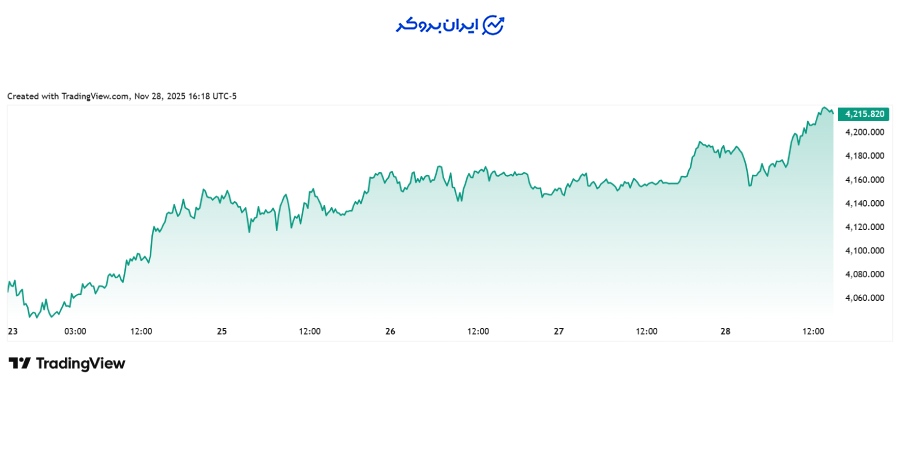Click the green 4,215.820 current price tag

(866, 114)
